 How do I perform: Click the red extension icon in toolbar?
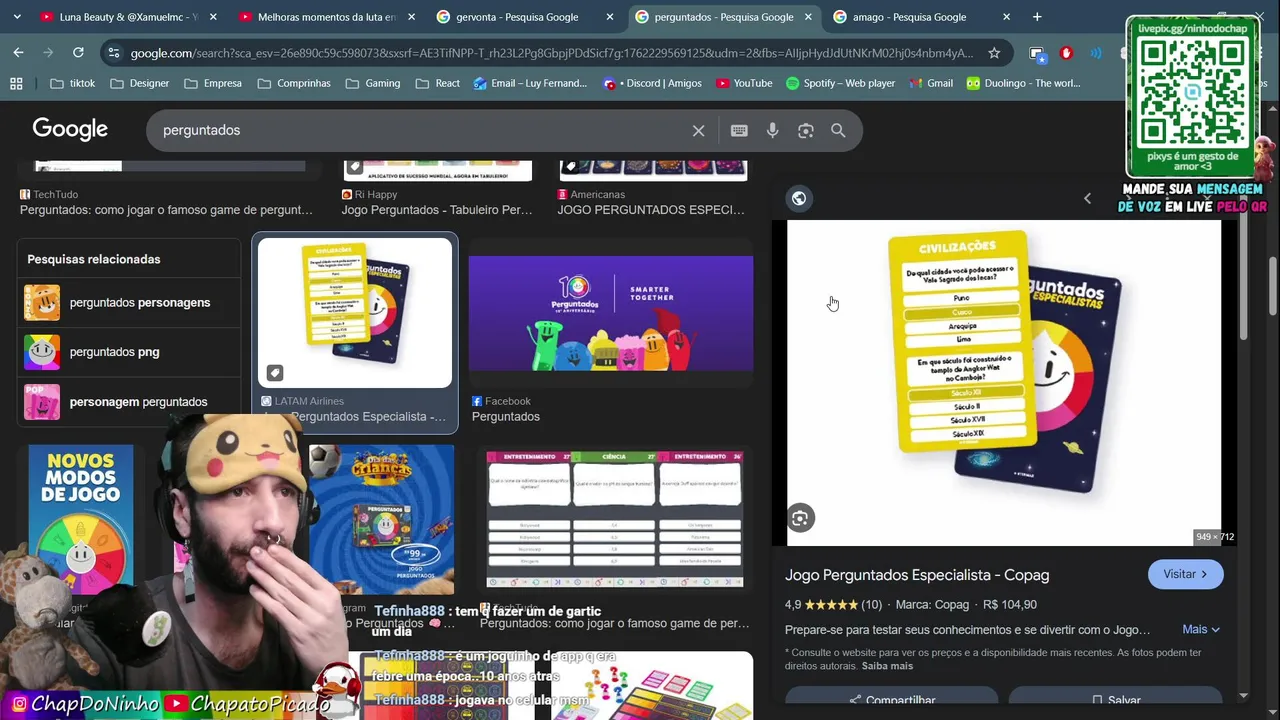click(x=1066, y=53)
